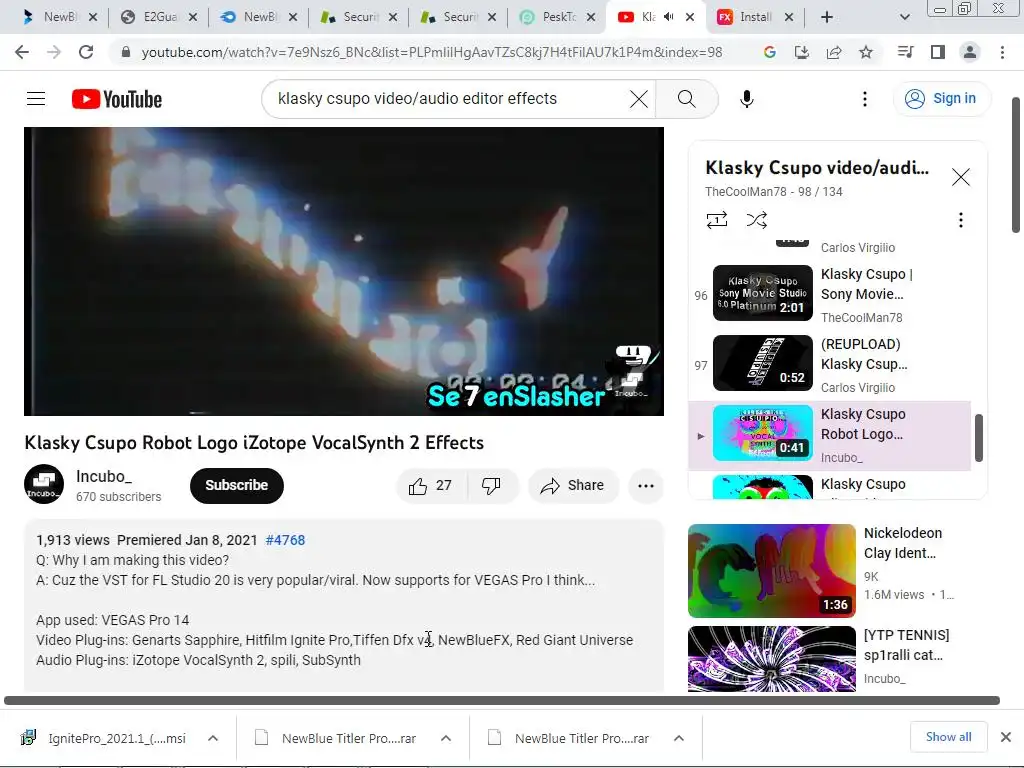This screenshot has width=1024, height=768.
Task: Open the YouTube hamburger guide menu
Action: point(36,99)
